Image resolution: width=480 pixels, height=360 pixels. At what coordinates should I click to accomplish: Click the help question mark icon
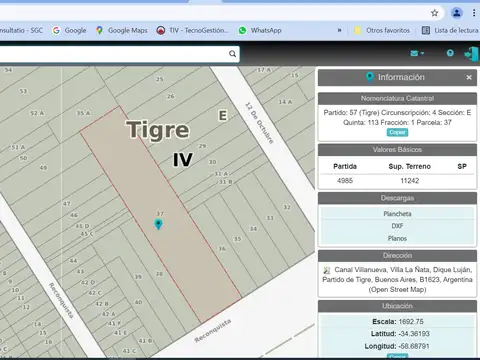[x=450, y=53]
